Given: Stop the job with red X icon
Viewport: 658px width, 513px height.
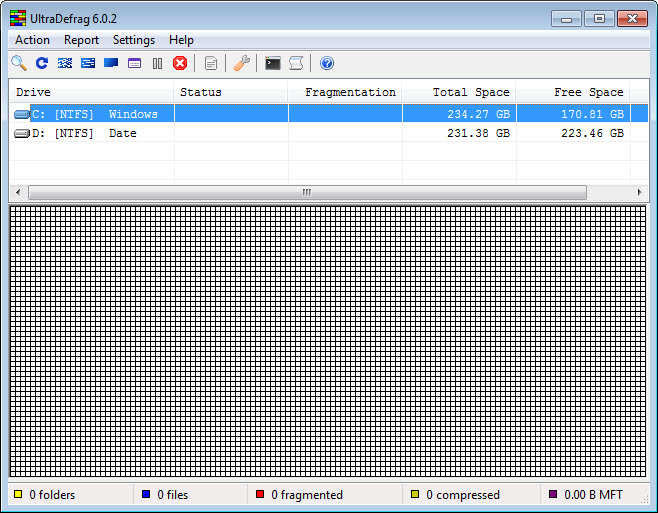Looking at the screenshot, I should (180, 63).
